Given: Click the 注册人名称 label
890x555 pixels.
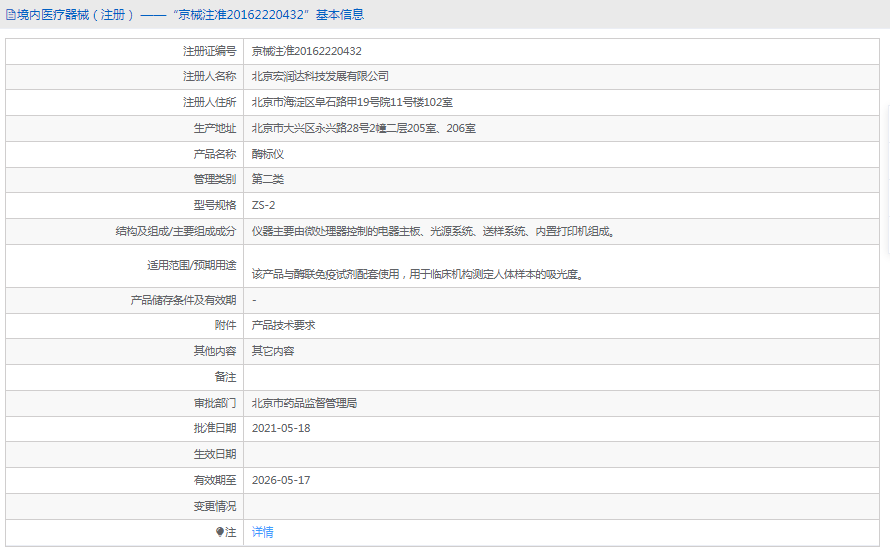Looking at the screenshot, I should (x=209, y=76).
